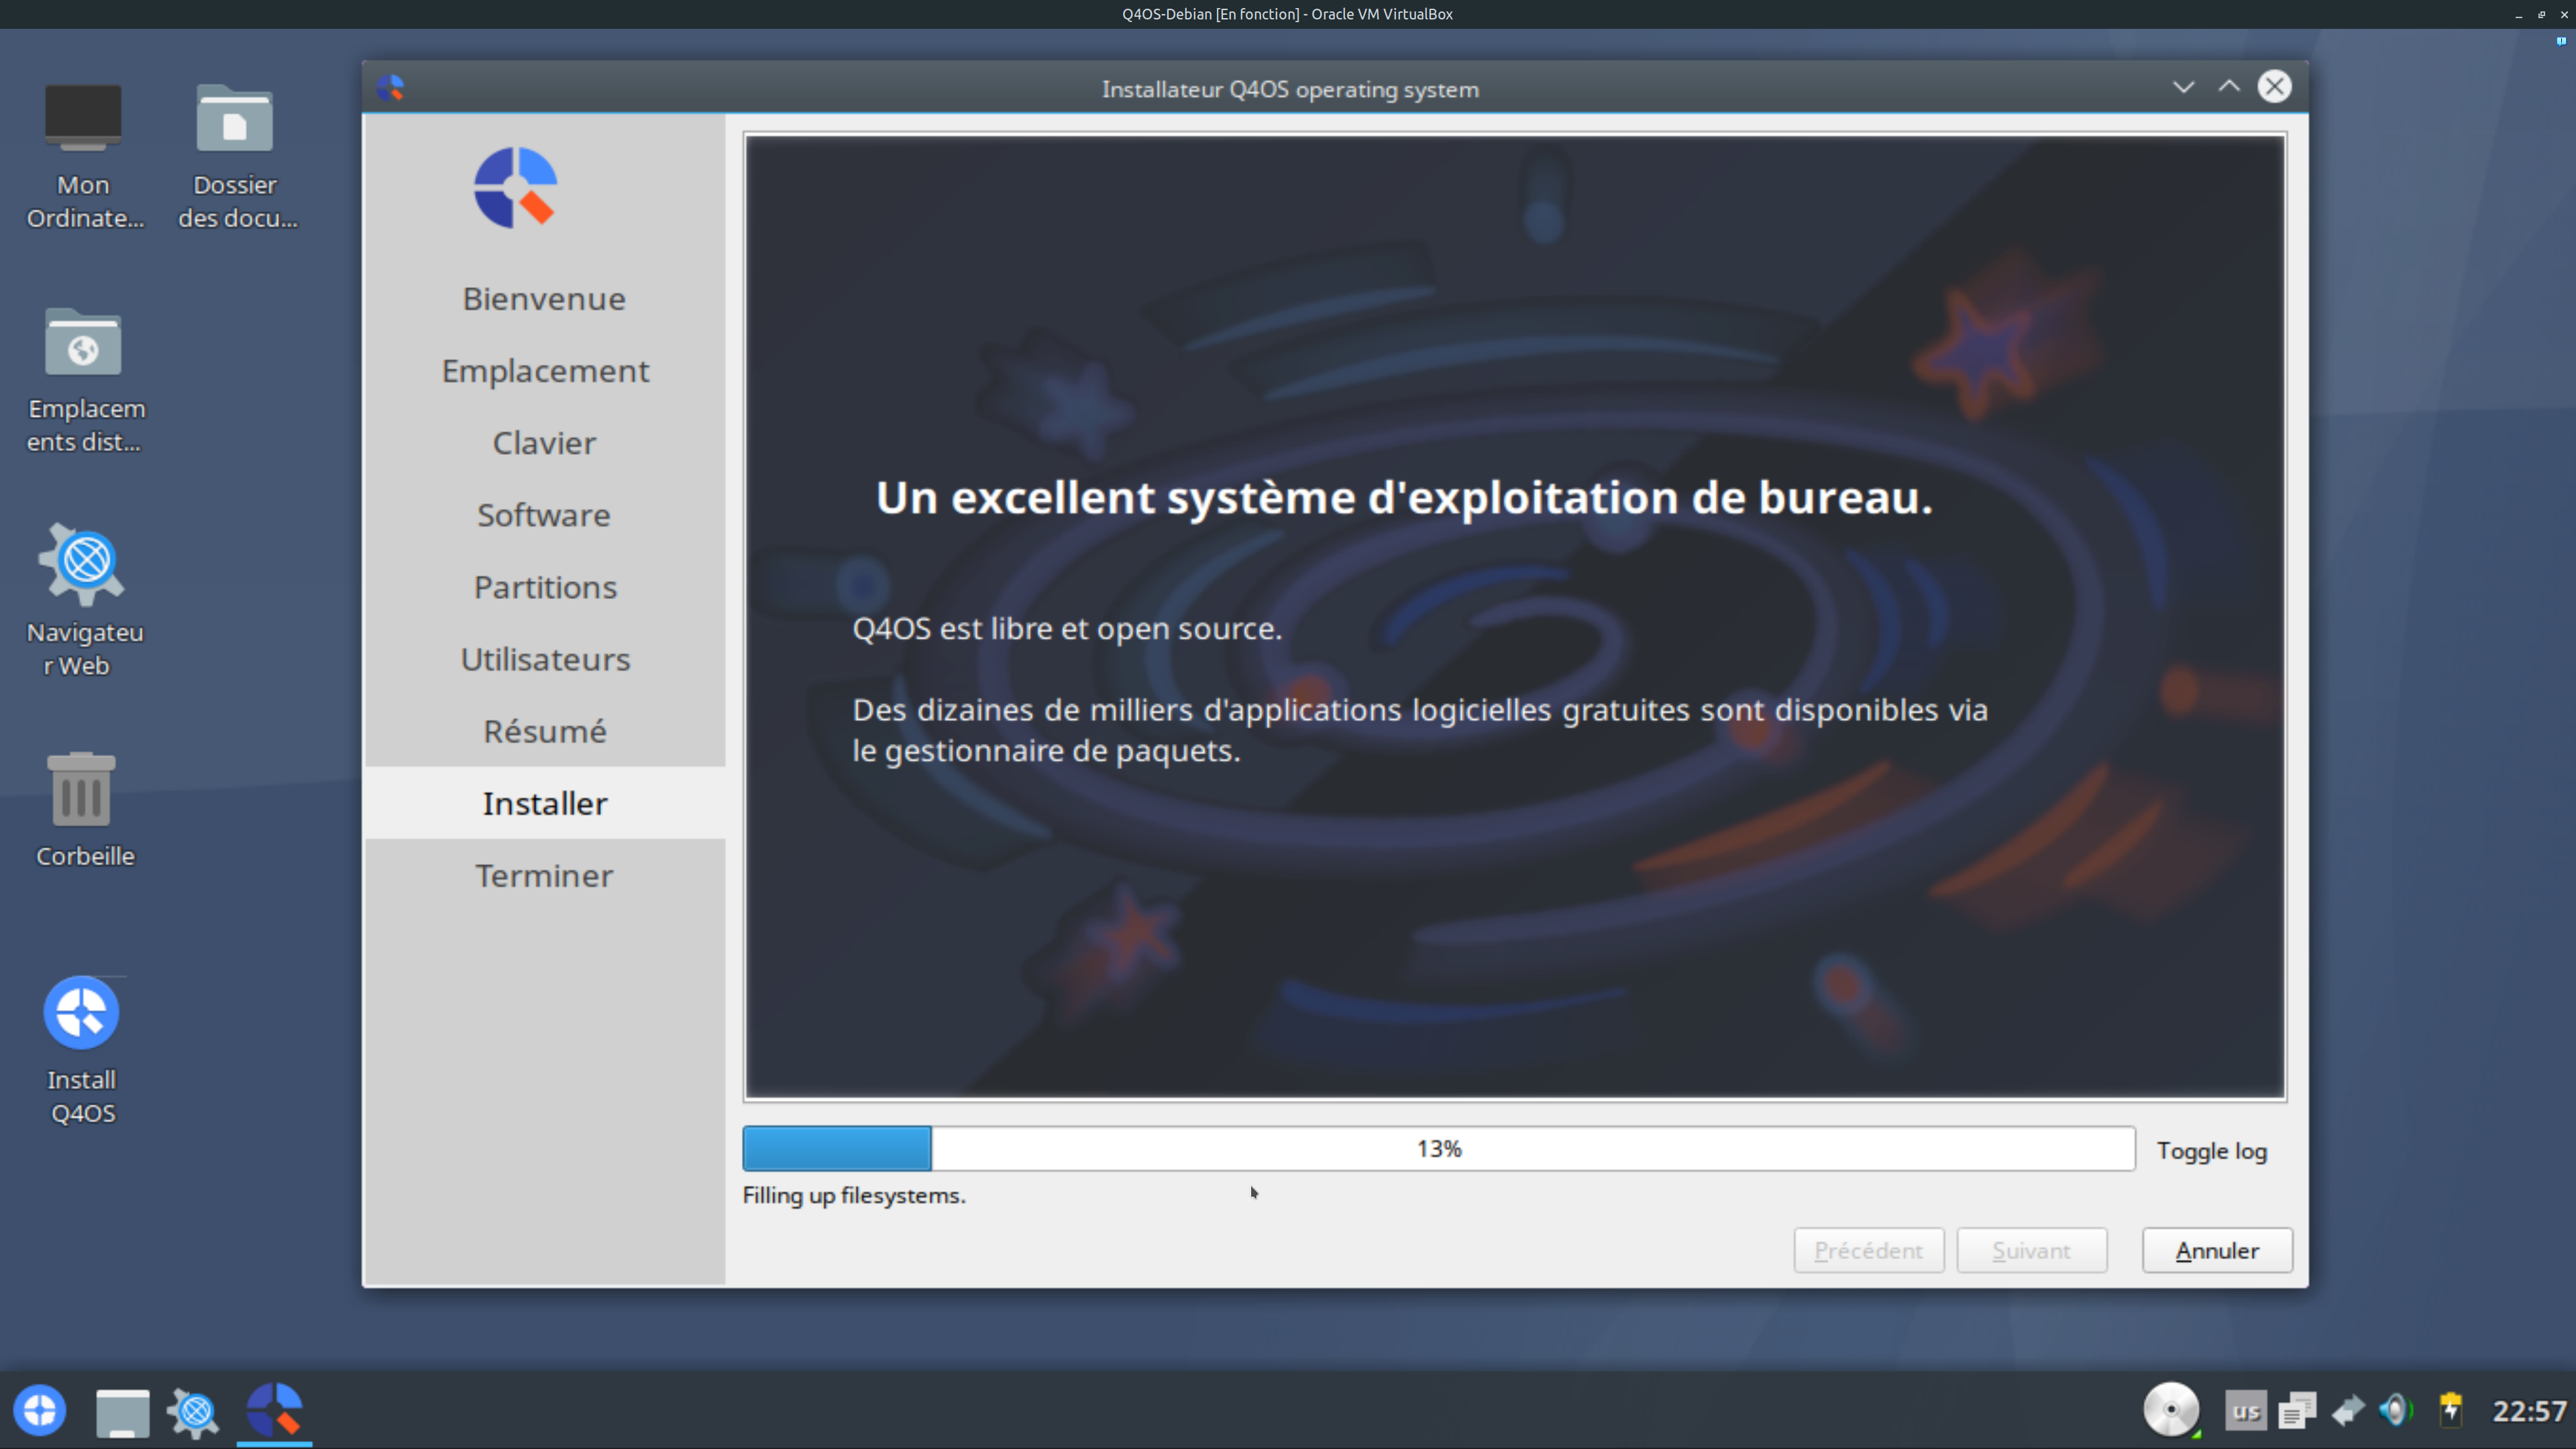Go to the Software step
Viewport: 2576px width, 1449px height.
tap(544, 515)
